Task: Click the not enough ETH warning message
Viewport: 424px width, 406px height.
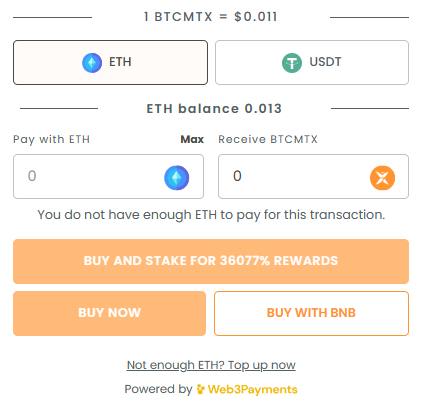Action: pos(211,215)
